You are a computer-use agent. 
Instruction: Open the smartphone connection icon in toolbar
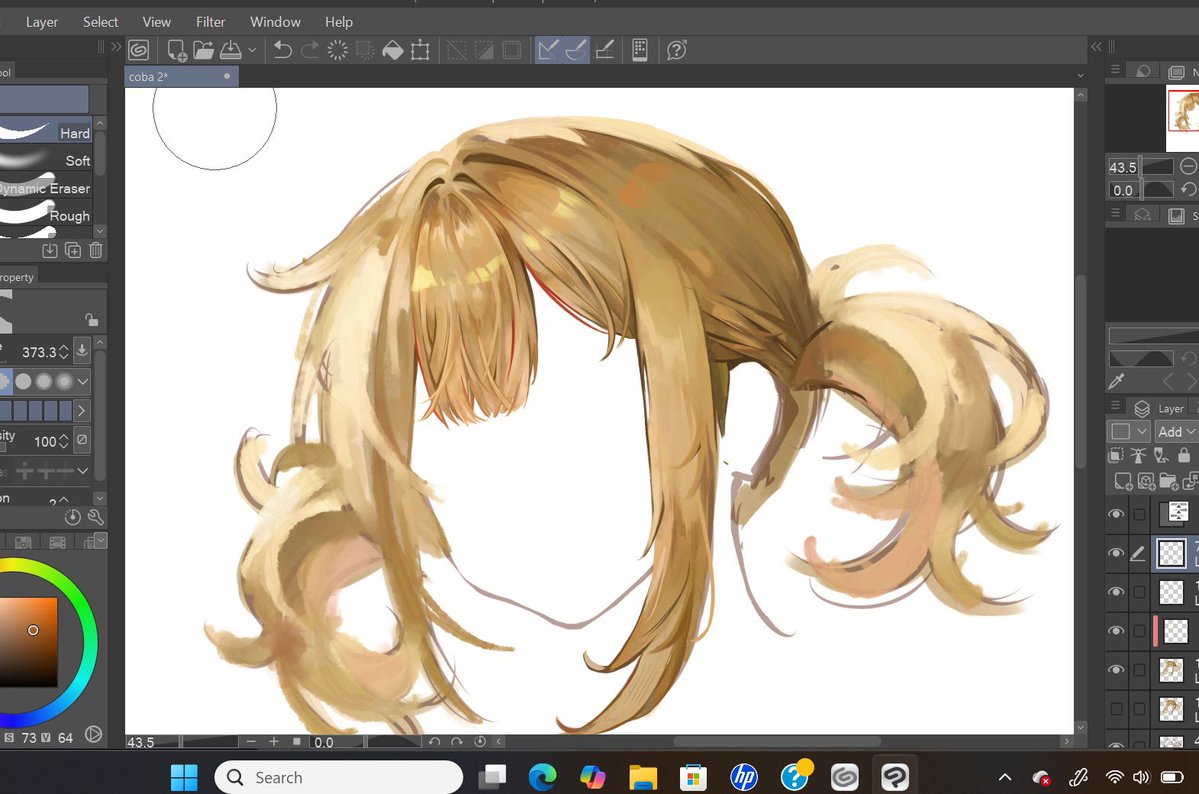click(x=640, y=50)
